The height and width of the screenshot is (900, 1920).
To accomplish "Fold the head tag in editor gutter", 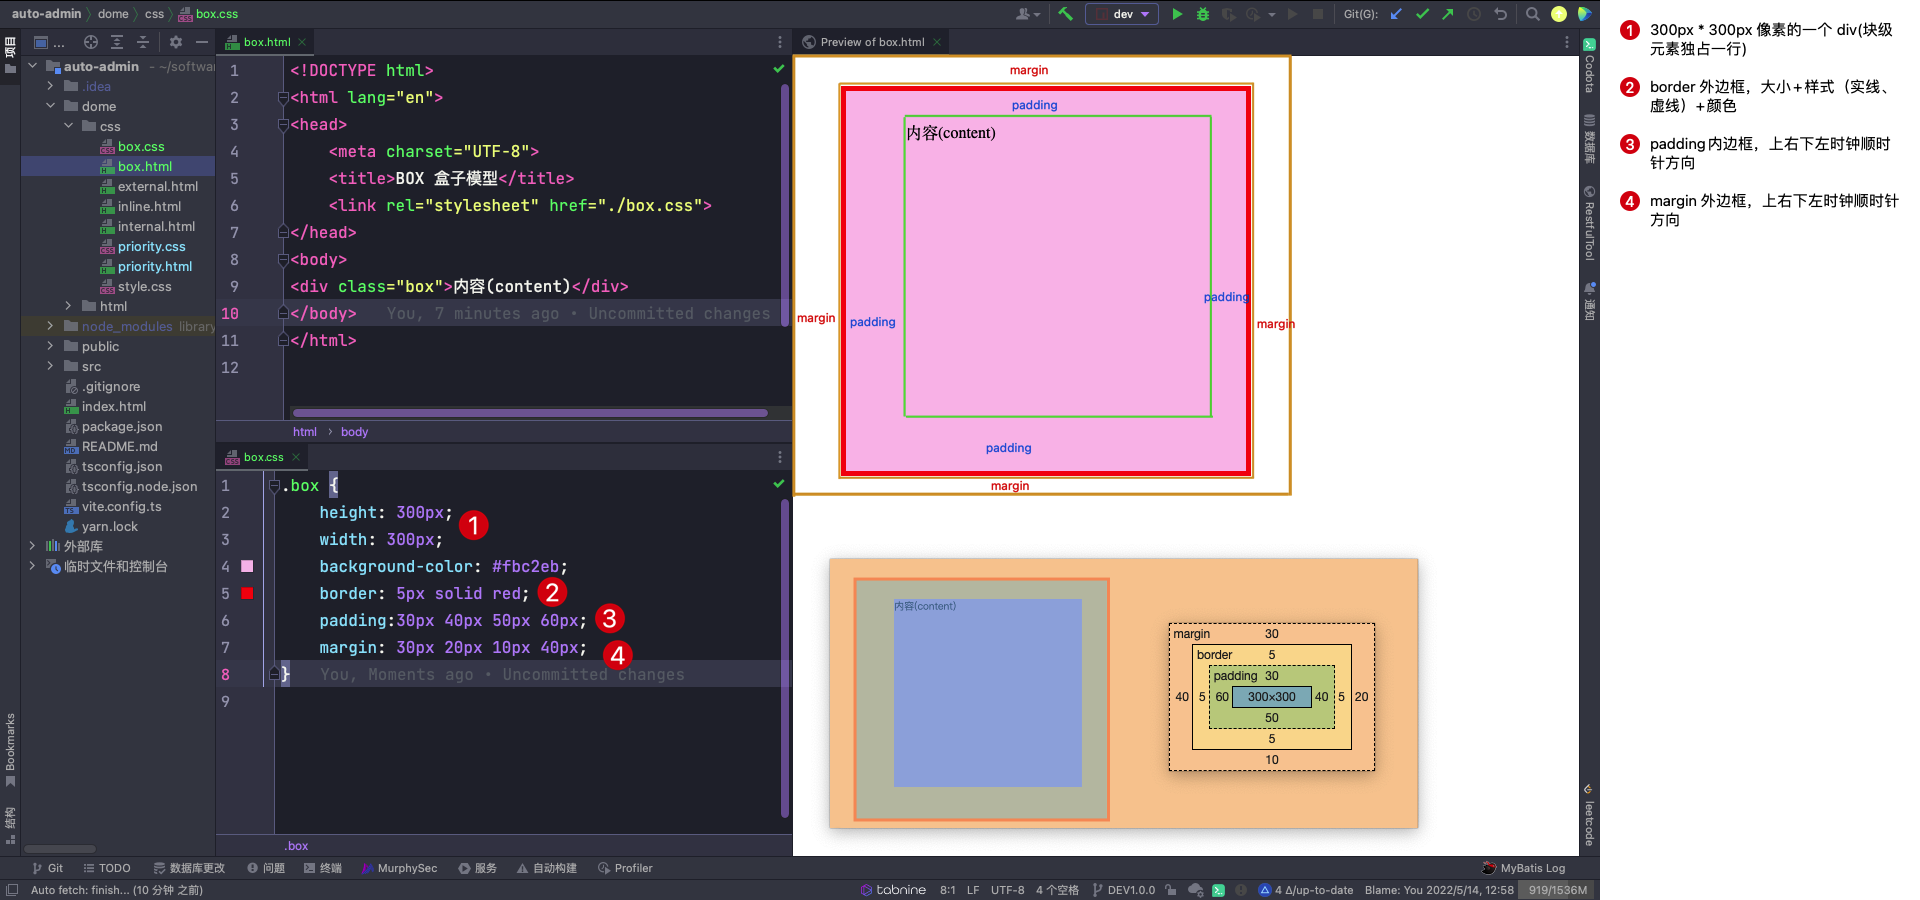I will click(x=283, y=125).
